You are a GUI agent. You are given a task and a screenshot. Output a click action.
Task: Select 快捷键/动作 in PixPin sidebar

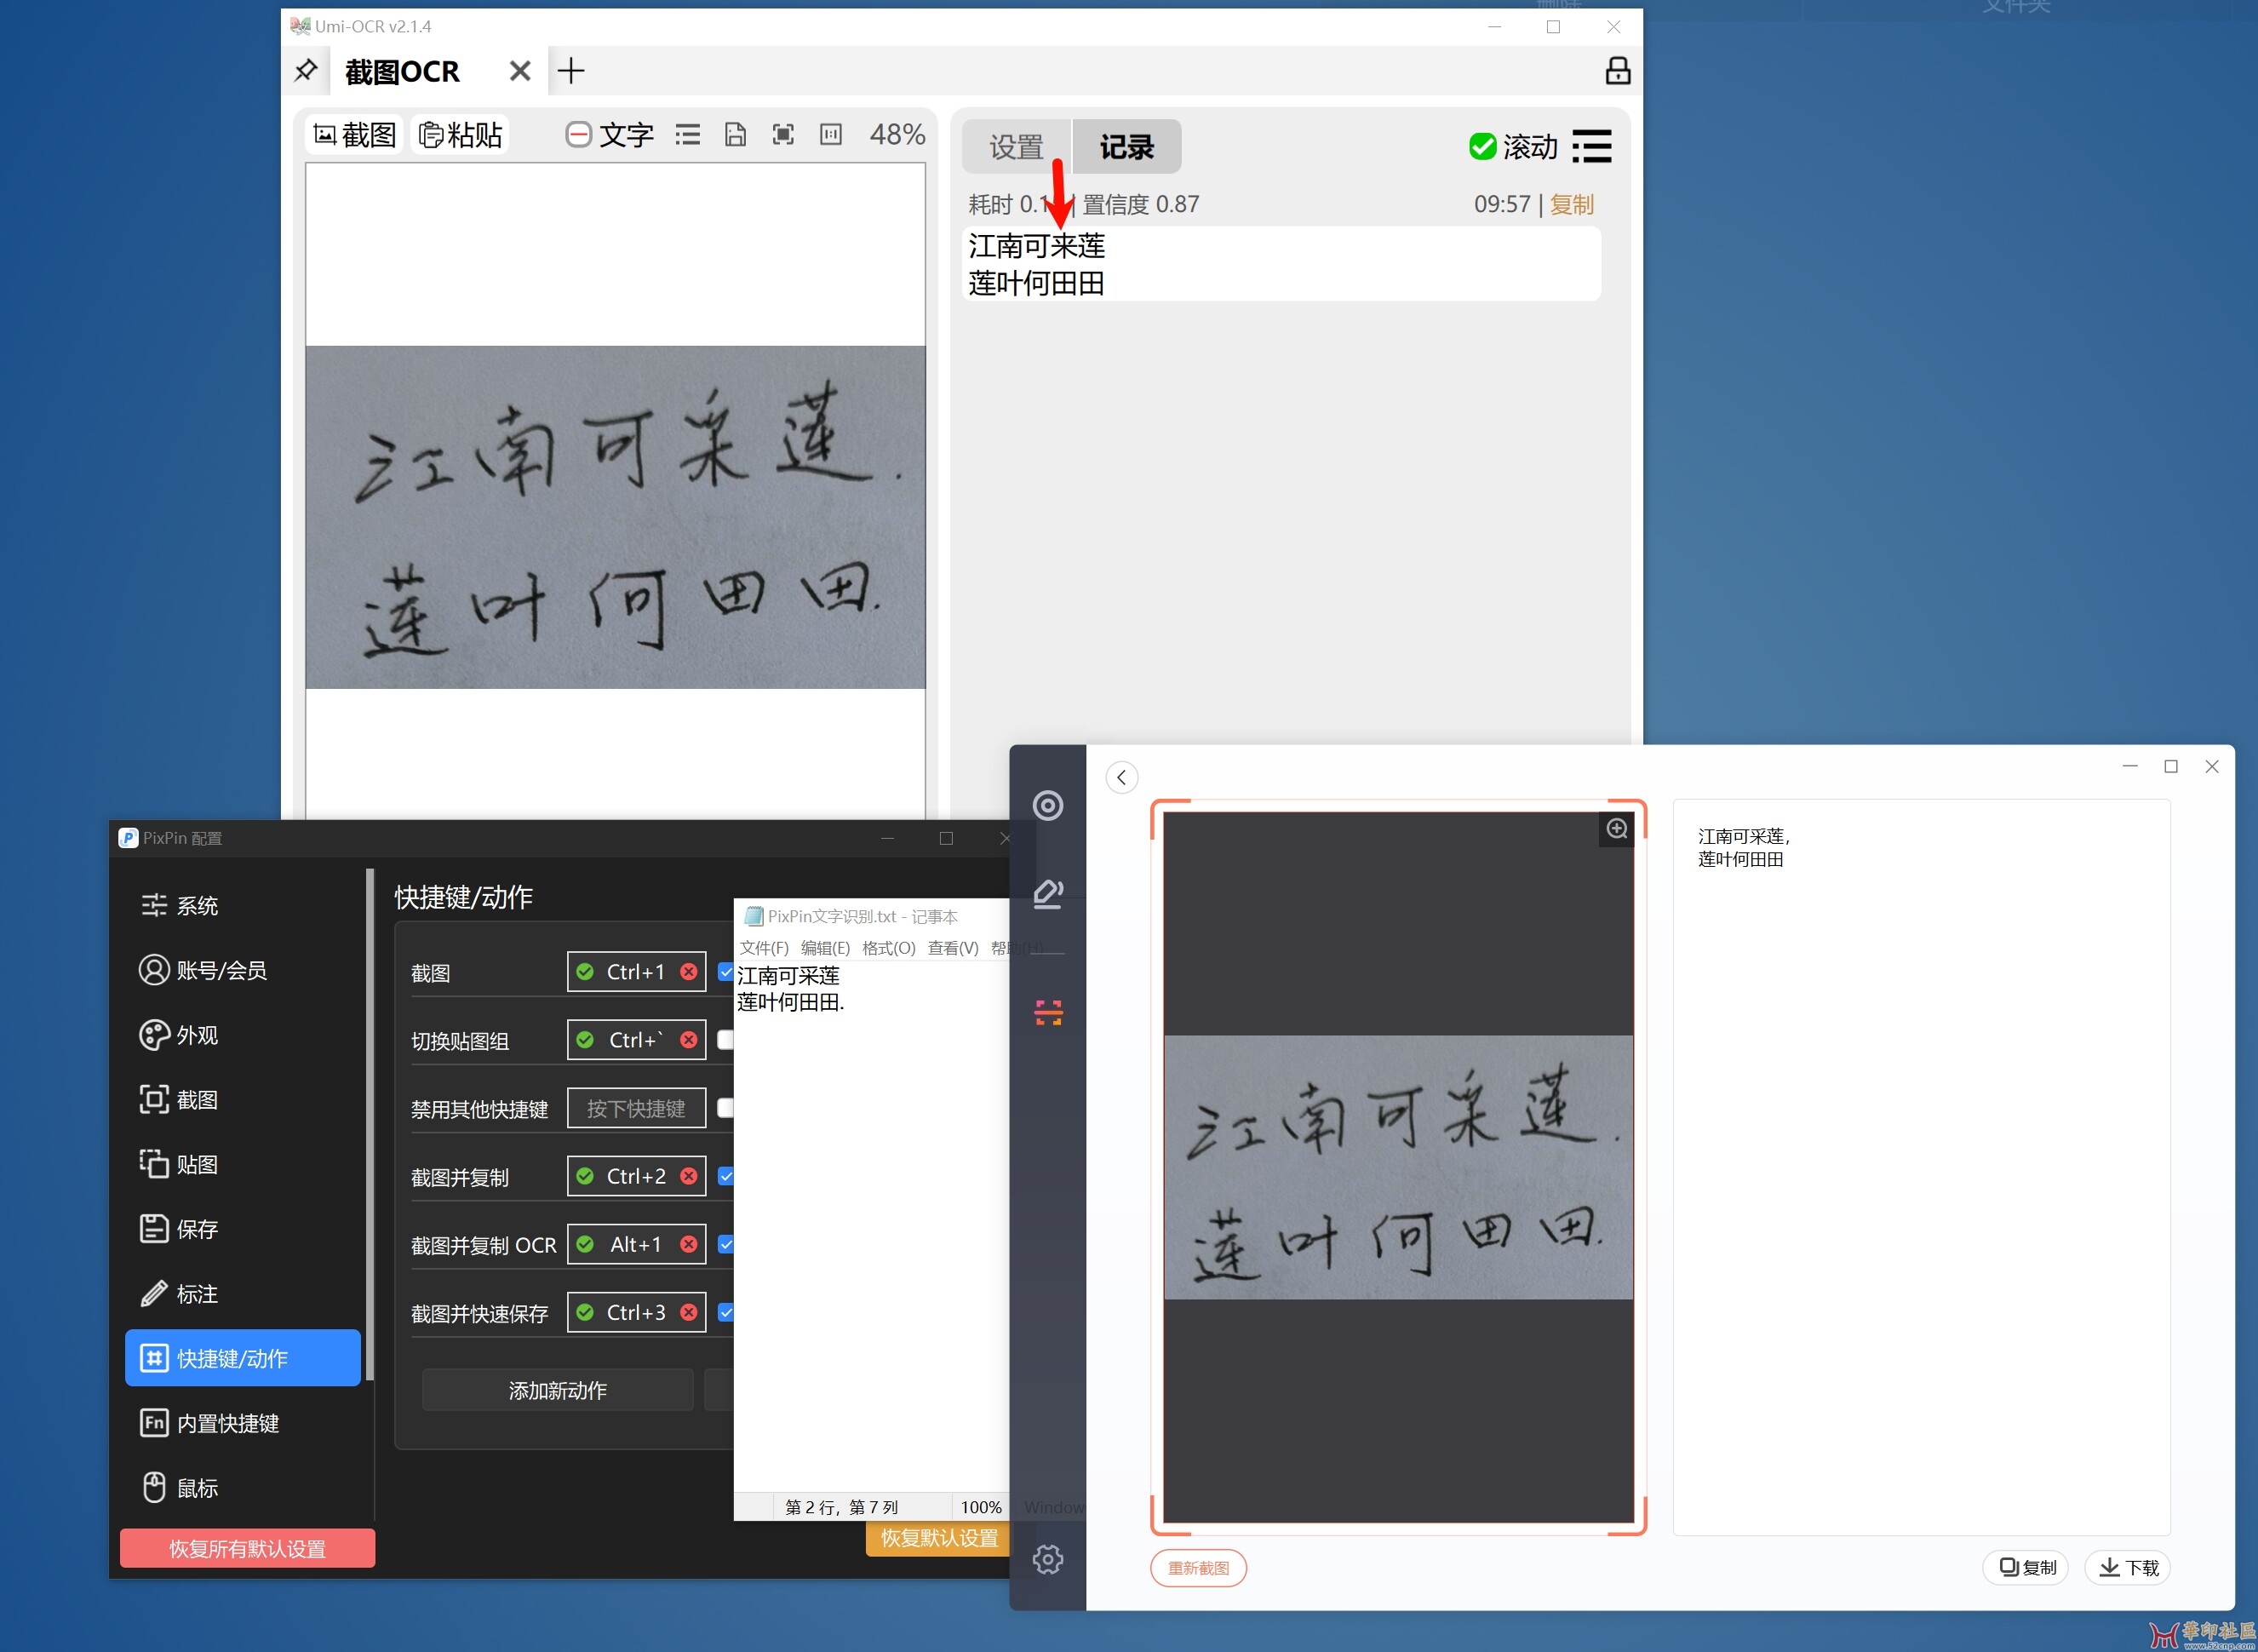[243, 1358]
